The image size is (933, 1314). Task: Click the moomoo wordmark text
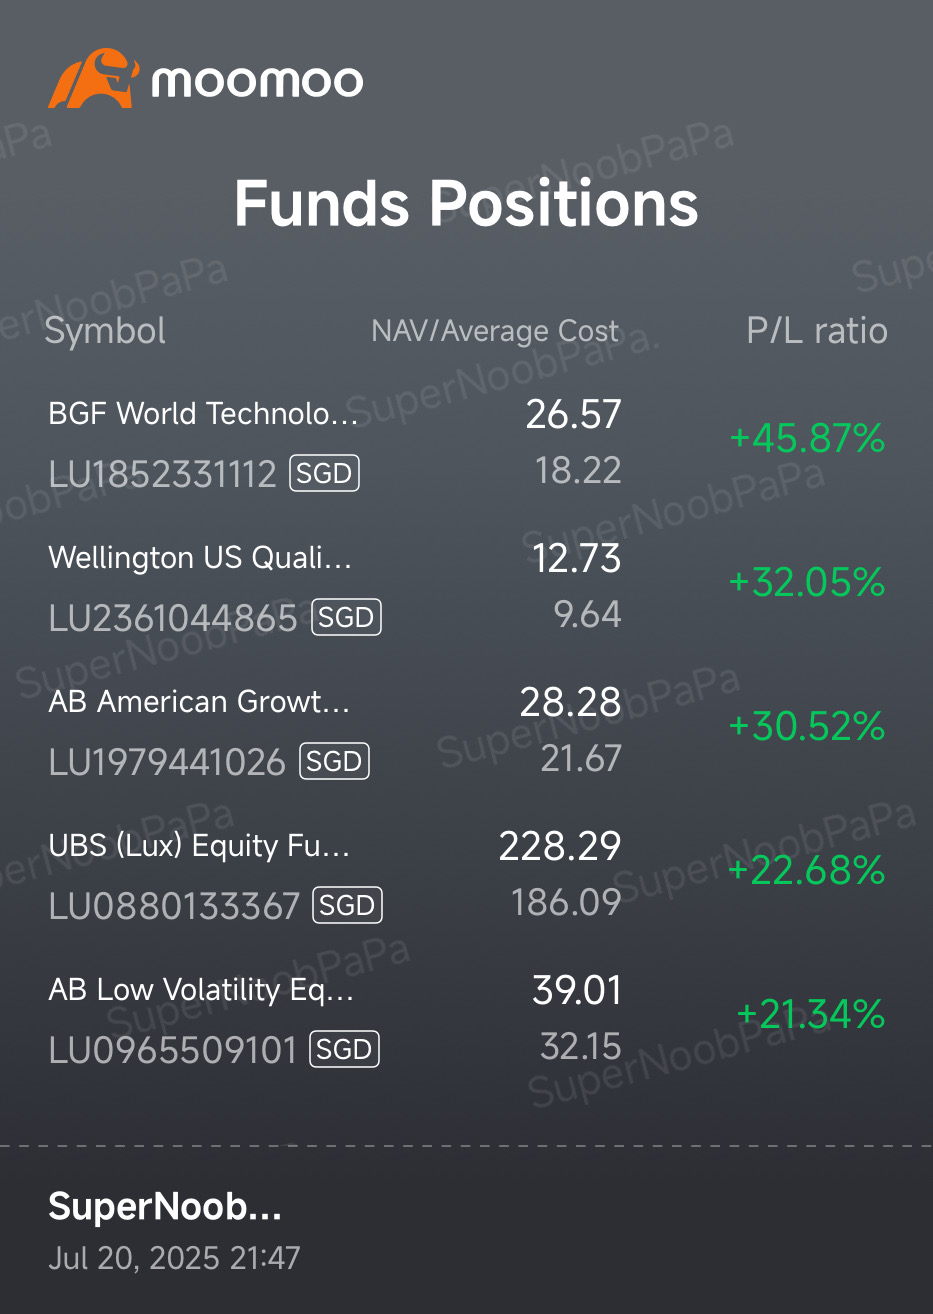pos(257,81)
